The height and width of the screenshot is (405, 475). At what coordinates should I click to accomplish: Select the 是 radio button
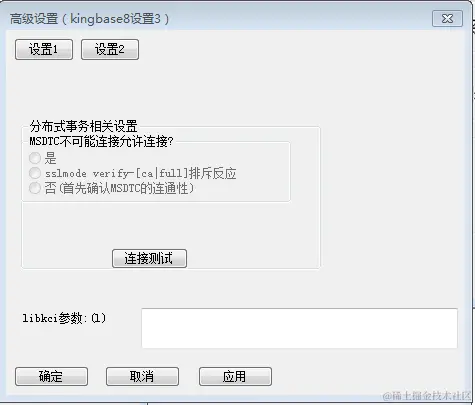click(x=35, y=158)
